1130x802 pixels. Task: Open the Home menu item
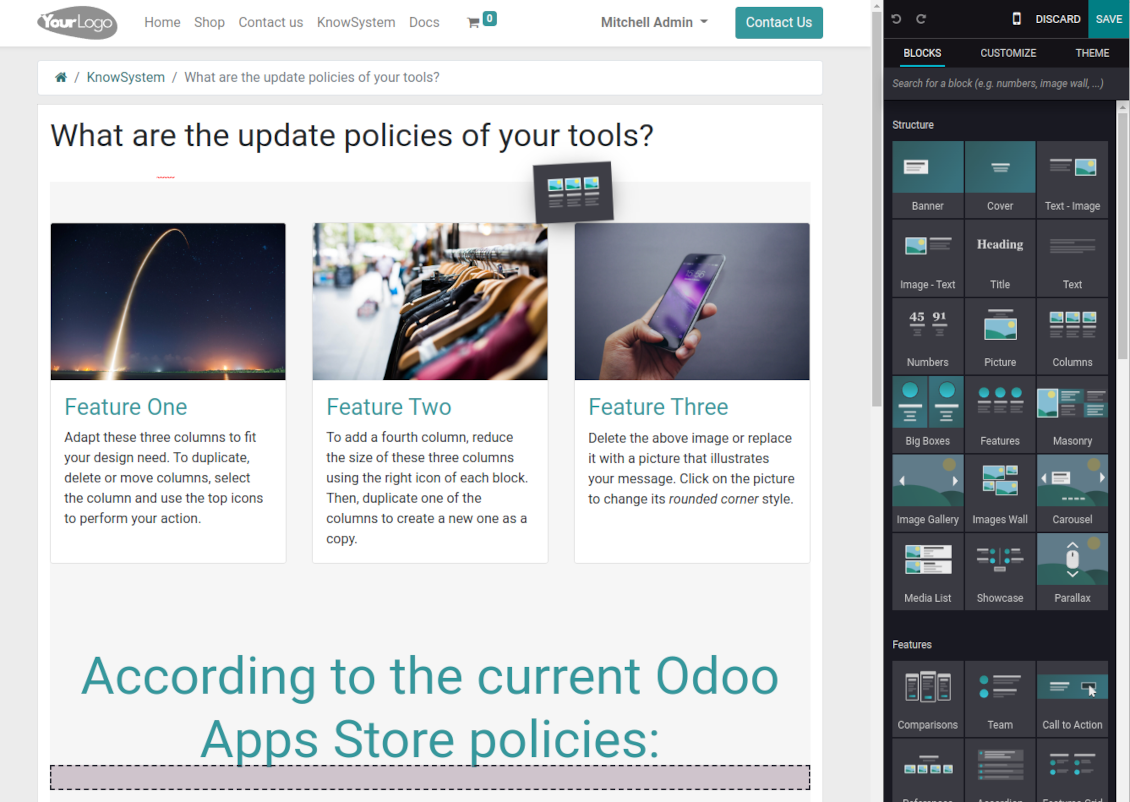click(162, 22)
